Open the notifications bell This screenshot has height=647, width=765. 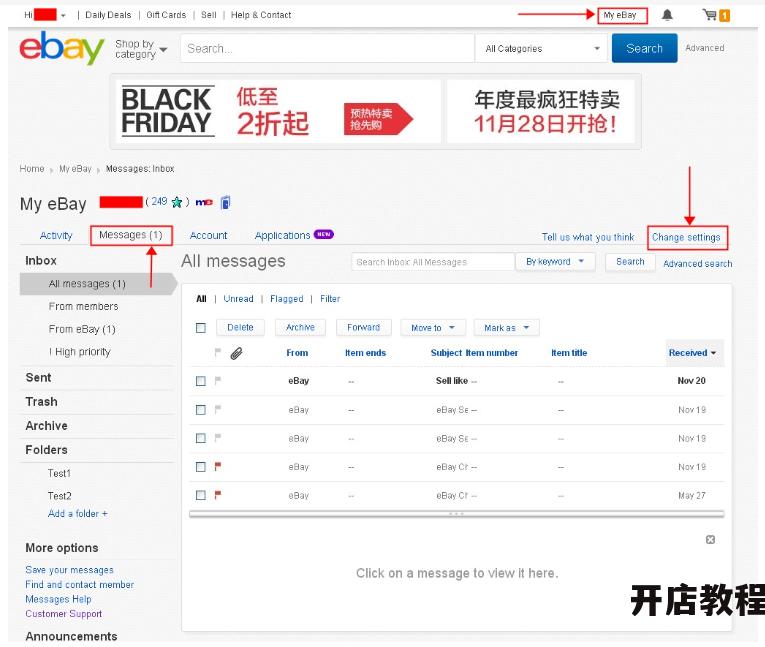point(667,16)
